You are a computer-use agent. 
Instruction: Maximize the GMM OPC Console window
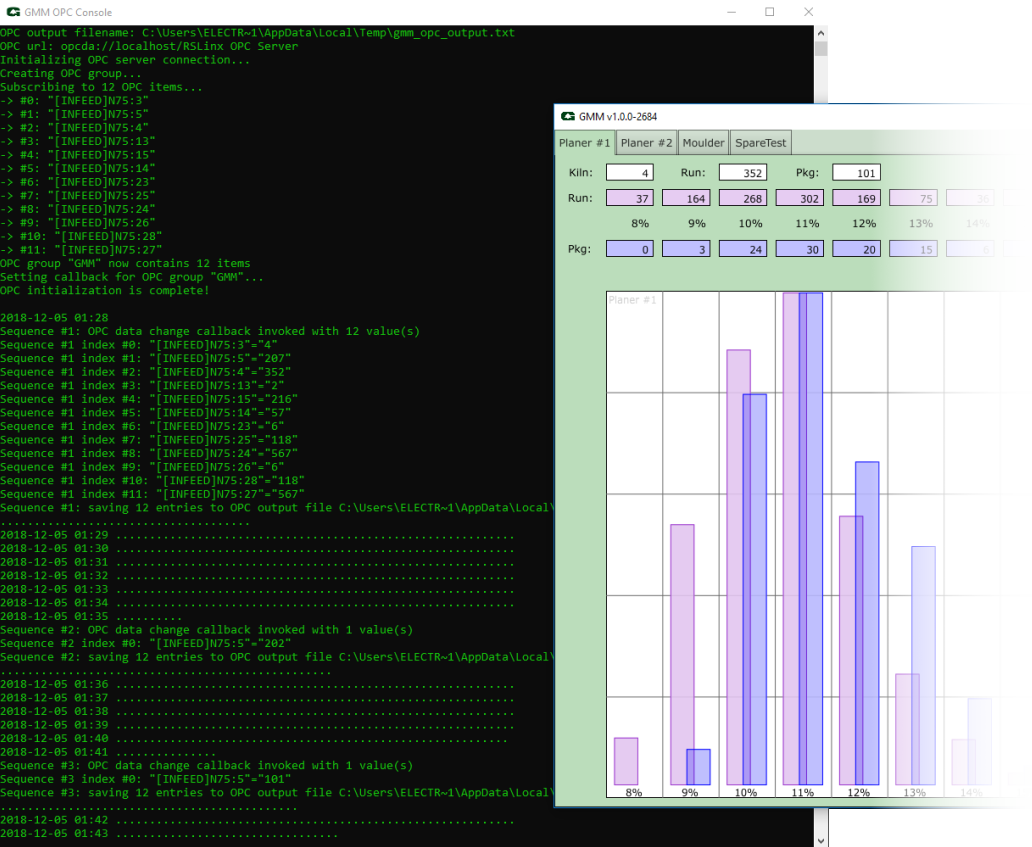point(769,12)
